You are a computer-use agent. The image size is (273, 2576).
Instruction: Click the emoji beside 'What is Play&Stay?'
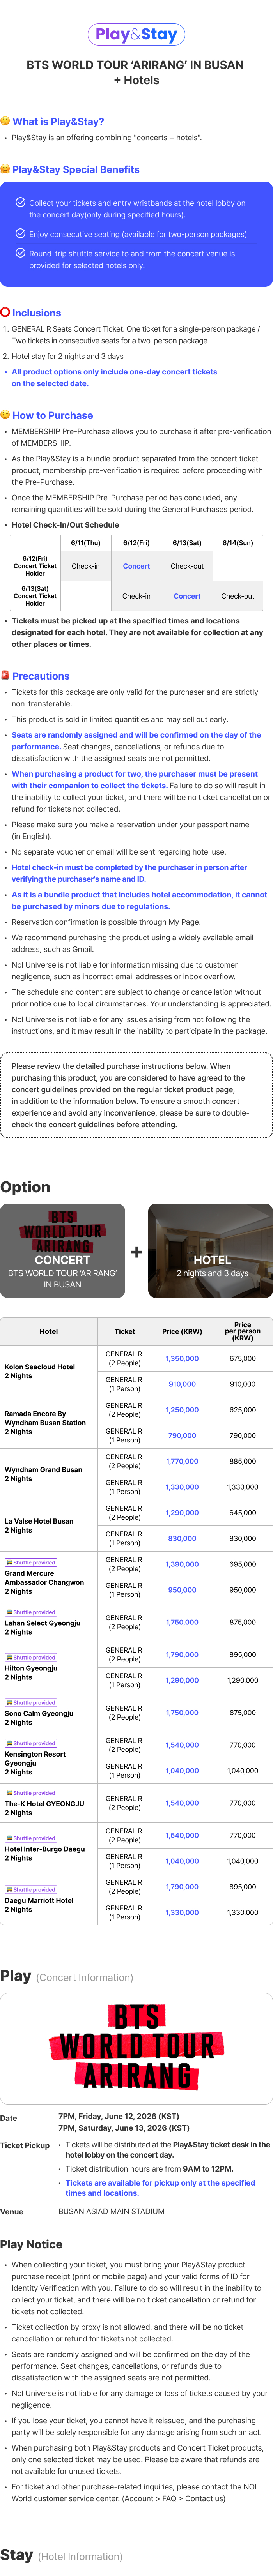point(5,121)
